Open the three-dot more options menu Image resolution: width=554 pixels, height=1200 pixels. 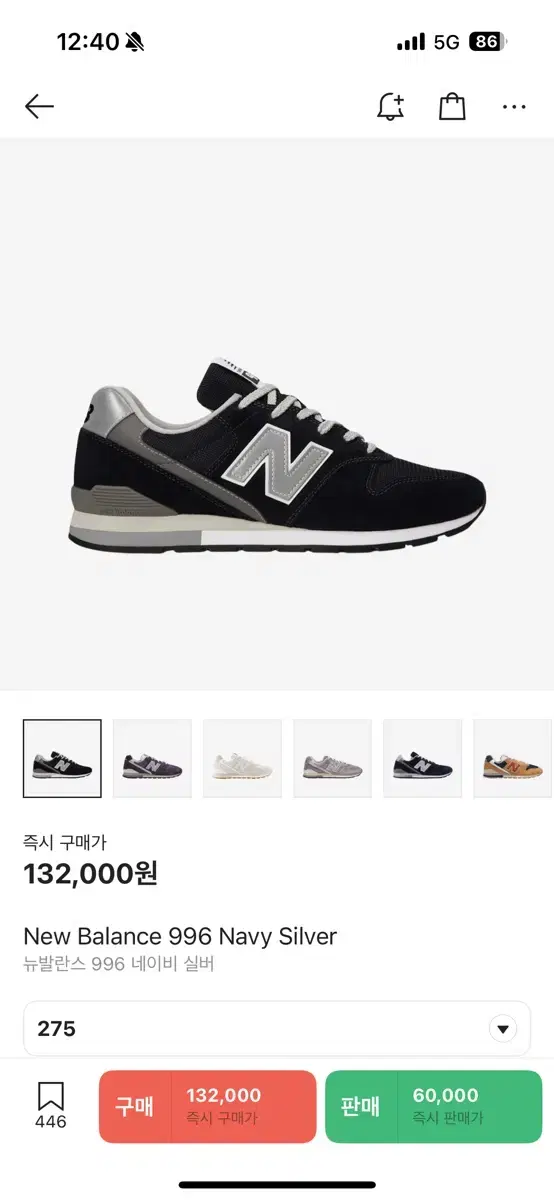click(514, 107)
